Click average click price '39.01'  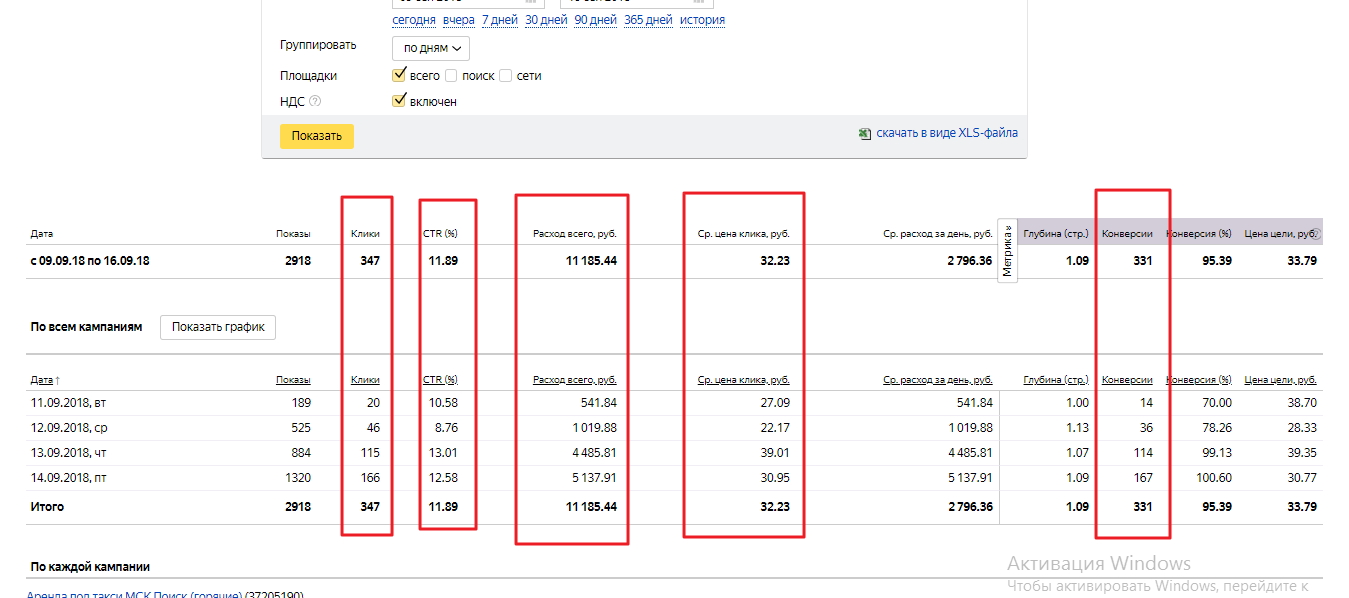[x=774, y=453]
